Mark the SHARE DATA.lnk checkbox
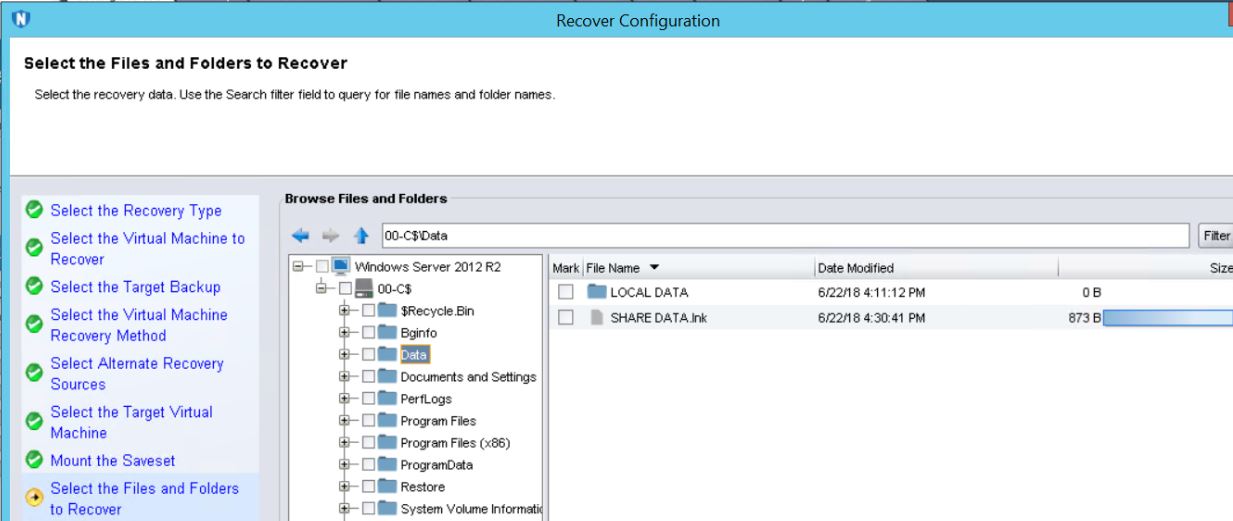 coord(566,318)
